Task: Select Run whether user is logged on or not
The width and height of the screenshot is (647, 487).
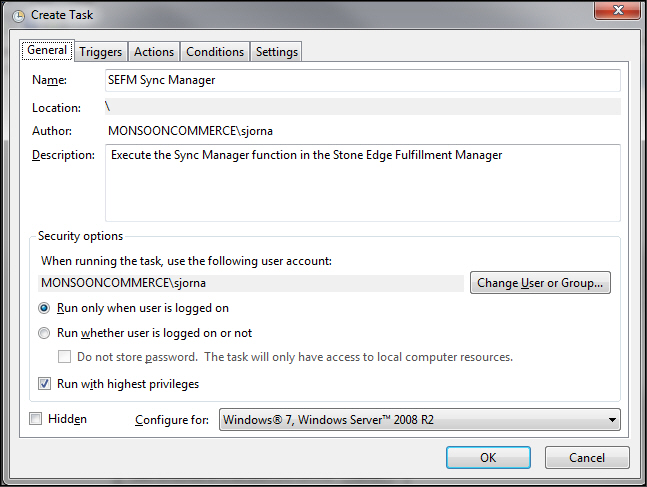Action: [x=44, y=333]
